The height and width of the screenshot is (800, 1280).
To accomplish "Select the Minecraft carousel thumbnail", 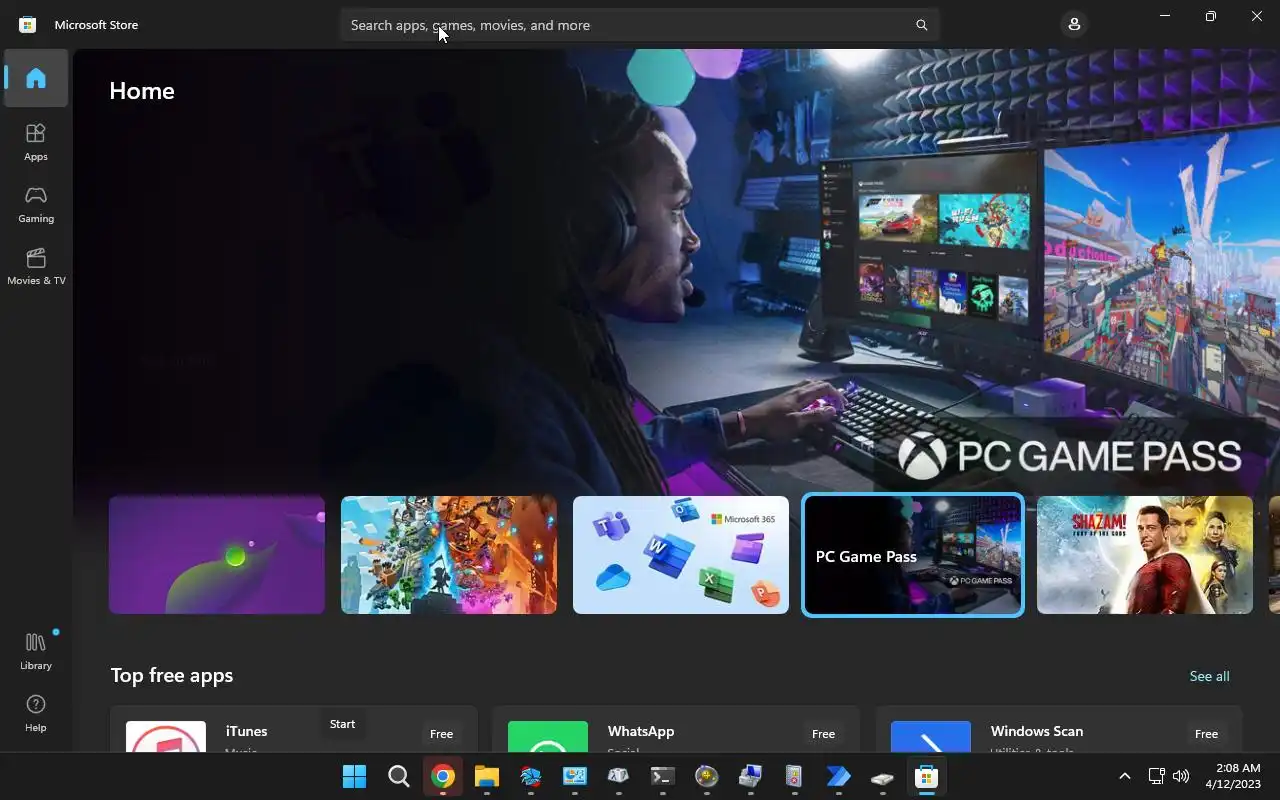I will click(x=449, y=555).
